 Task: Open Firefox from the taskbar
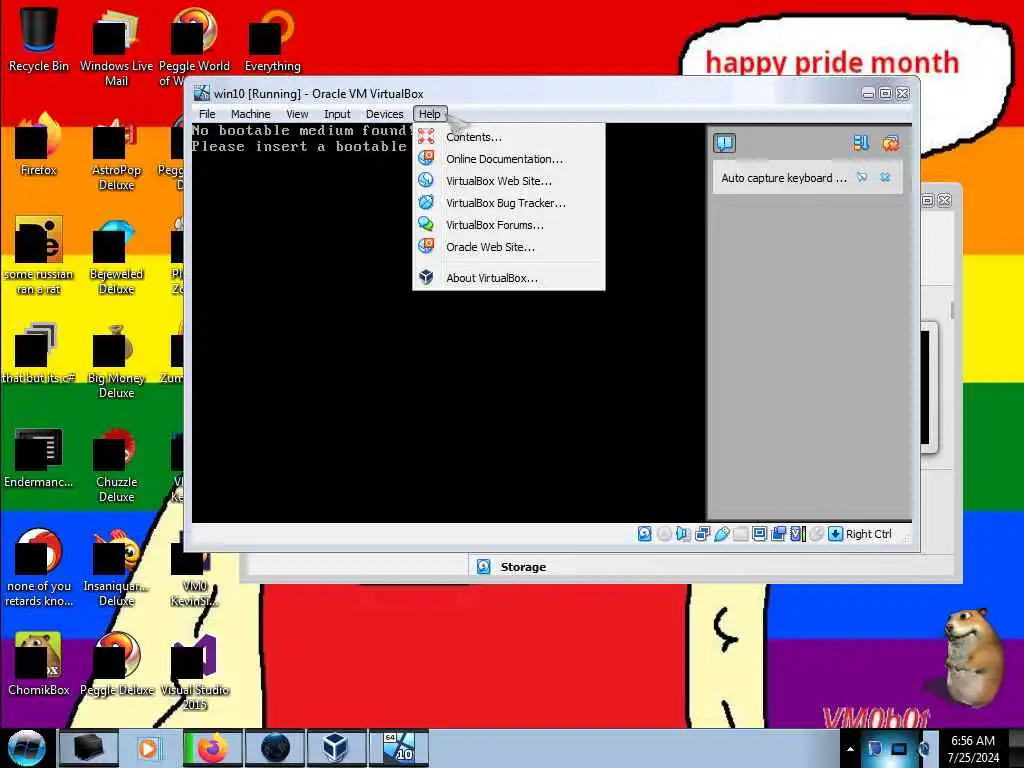click(x=212, y=748)
